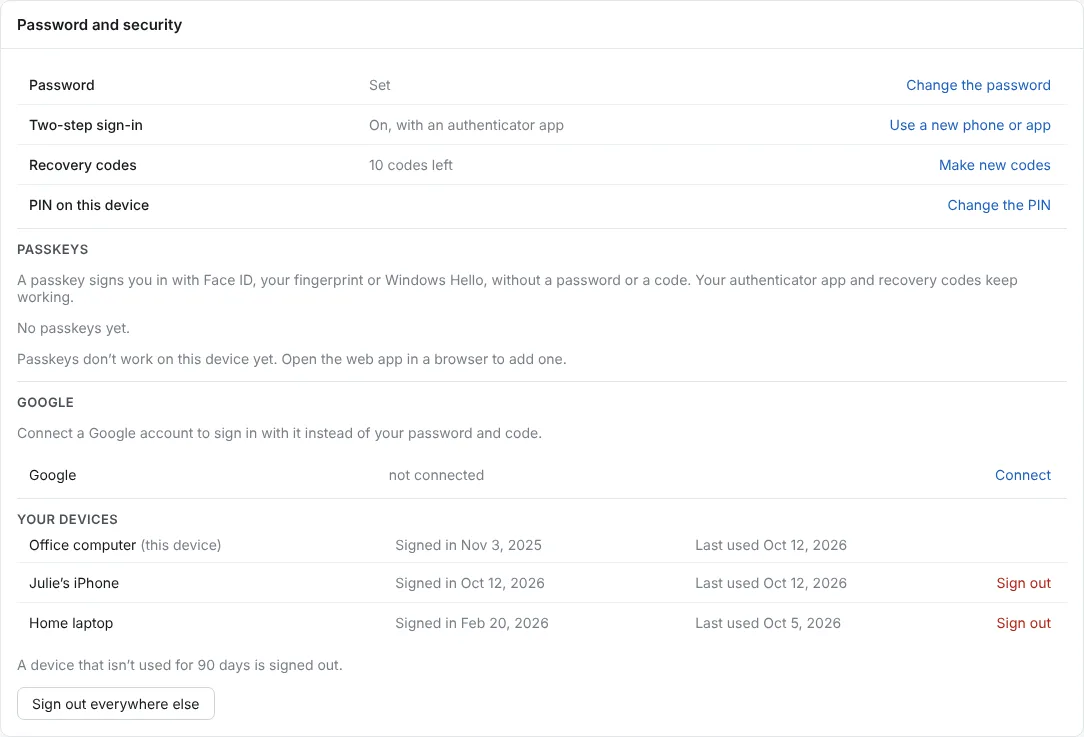
Task: Select the 10 codes left status text
Action: point(411,165)
